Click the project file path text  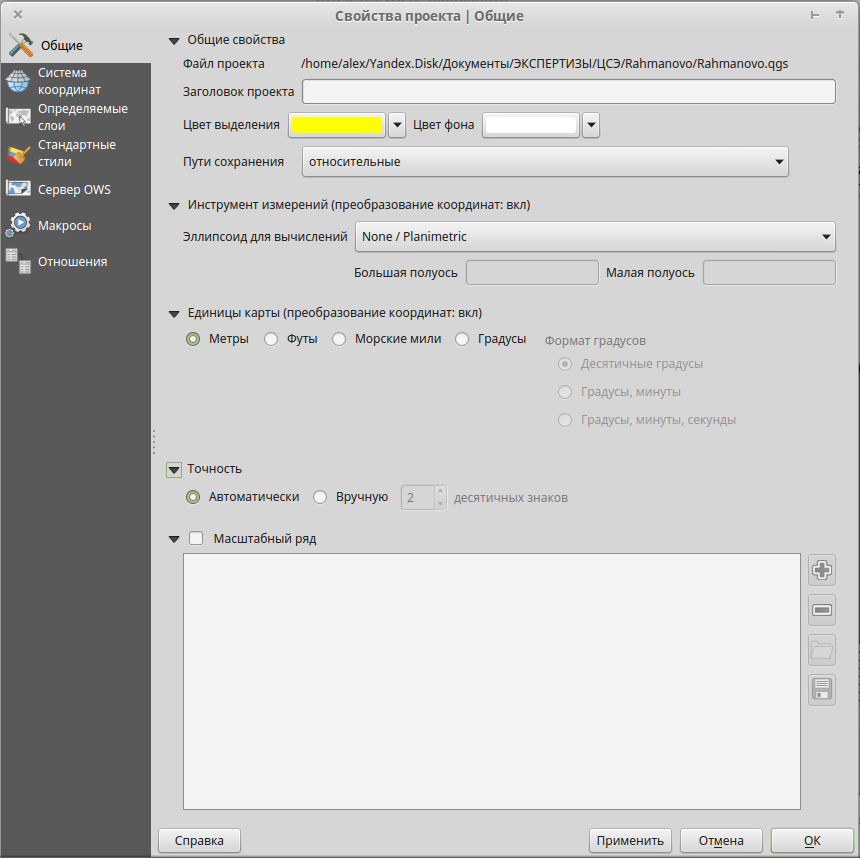coord(545,64)
